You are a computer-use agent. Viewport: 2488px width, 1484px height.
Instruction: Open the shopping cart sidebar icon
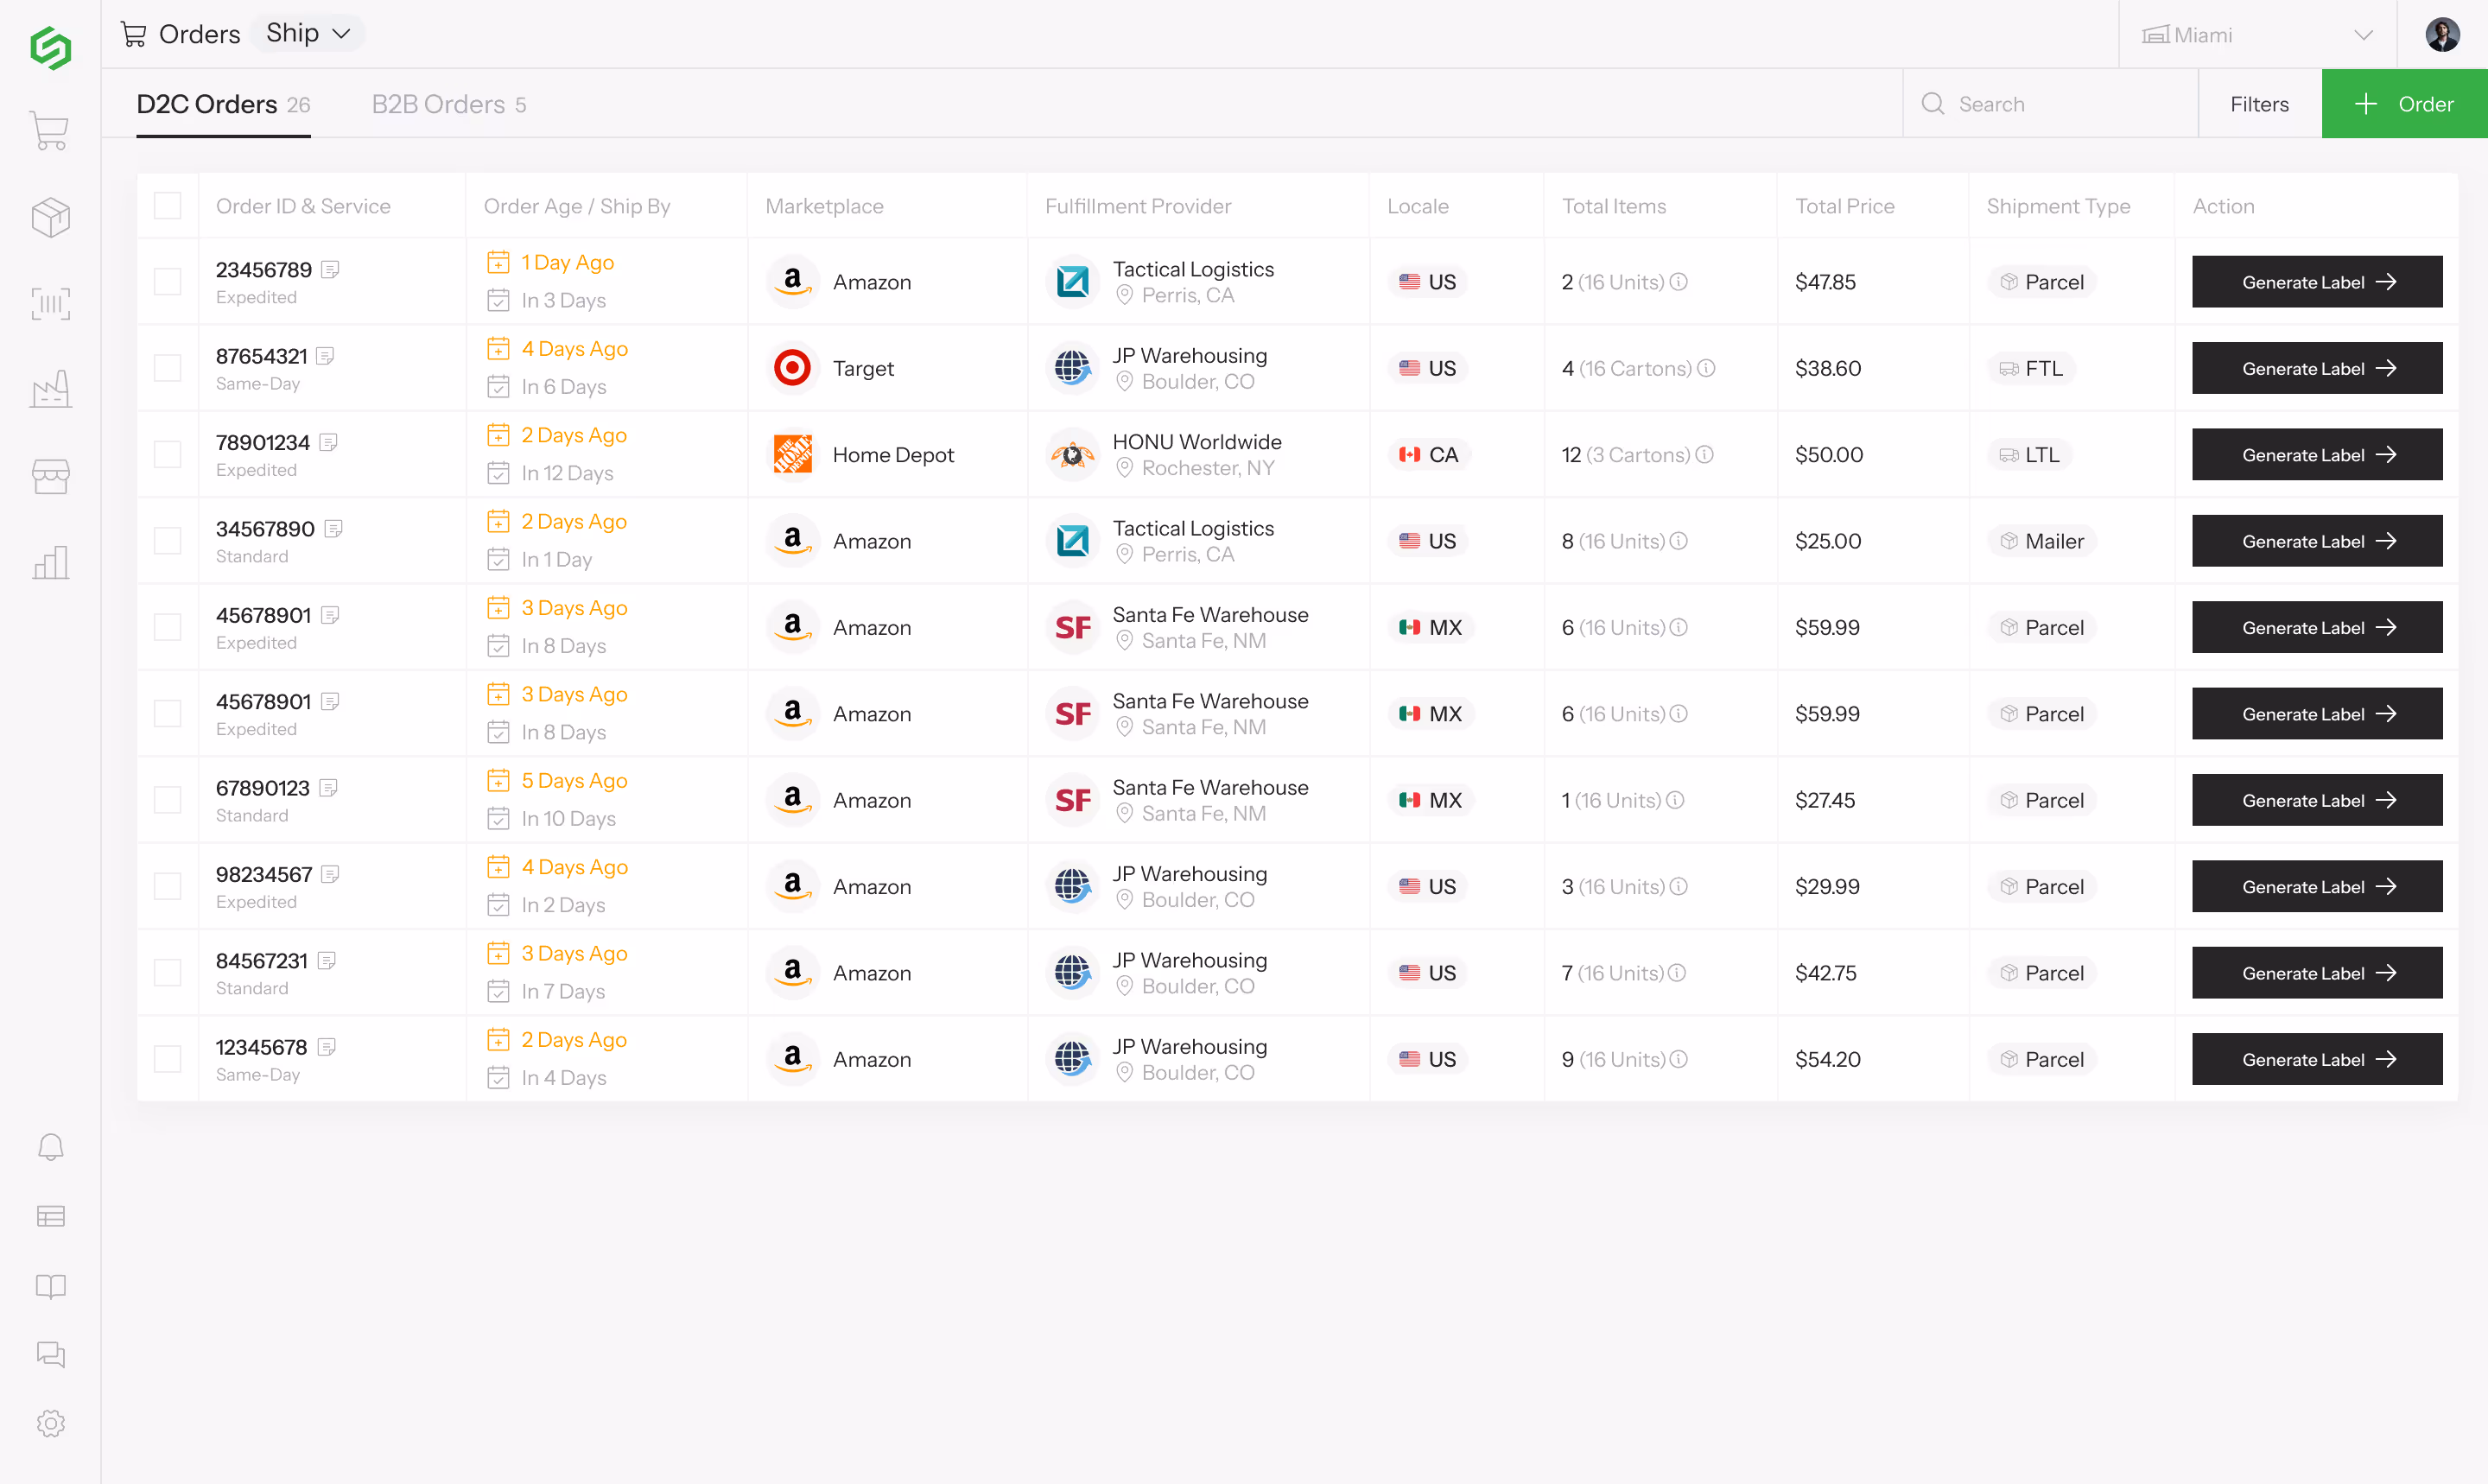tap(50, 131)
